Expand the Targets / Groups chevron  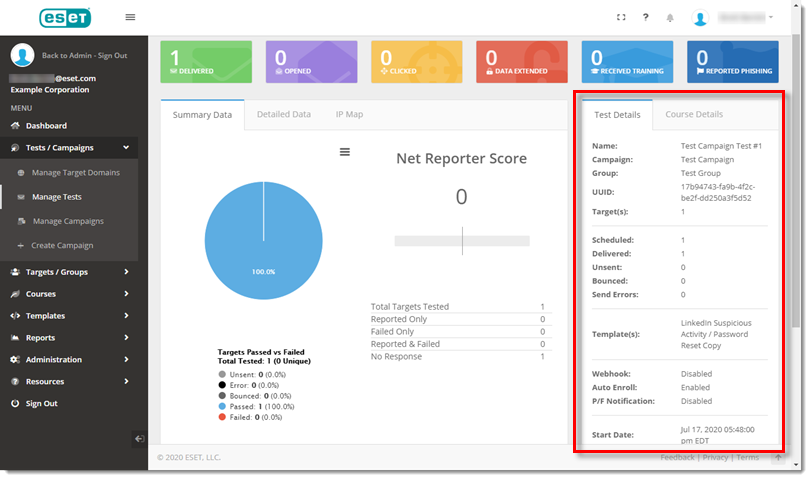coord(126,272)
